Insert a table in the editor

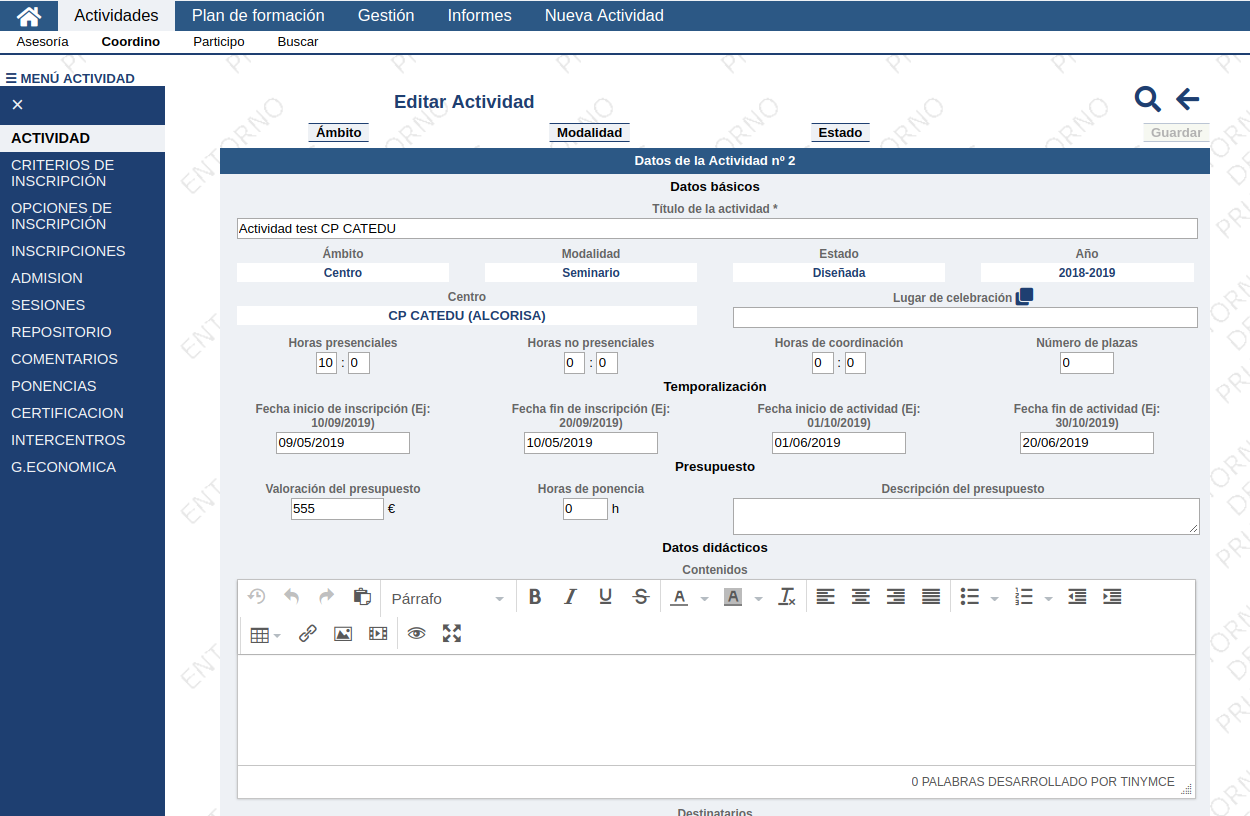pyautogui.click(x=260, y=634)
